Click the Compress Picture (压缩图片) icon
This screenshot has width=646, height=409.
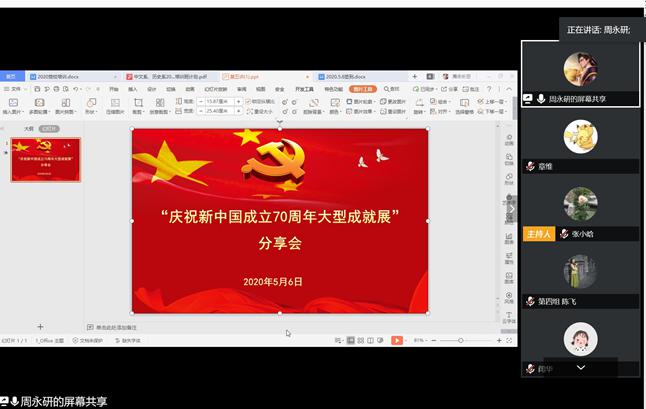click(115, 103)
